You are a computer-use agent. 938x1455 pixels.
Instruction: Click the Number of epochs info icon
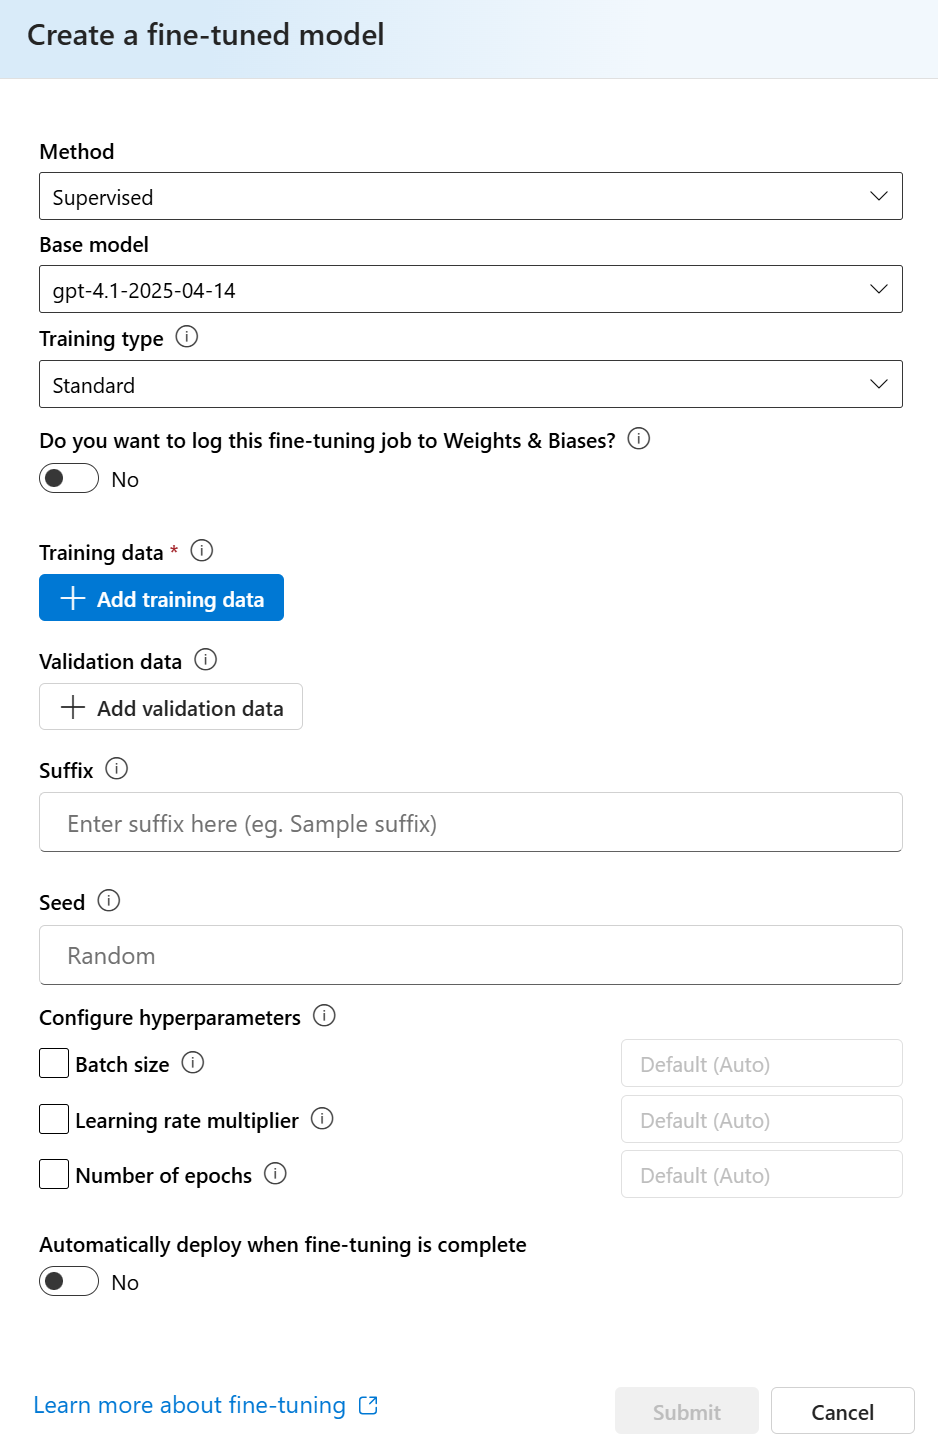(x=275, y=1174)
